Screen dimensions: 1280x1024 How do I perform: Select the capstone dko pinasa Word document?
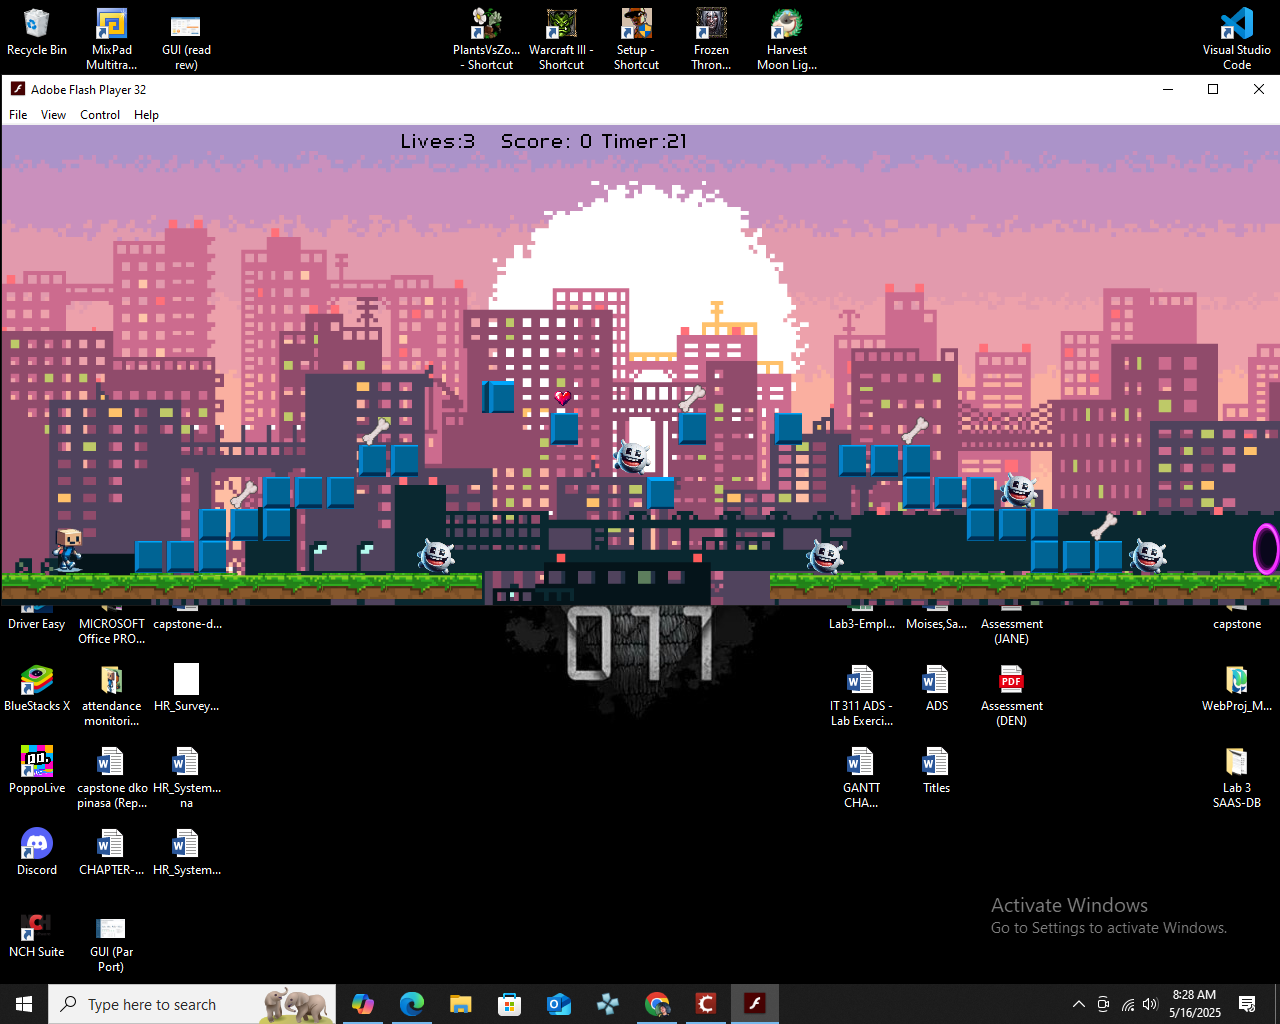tap(111, 777)
